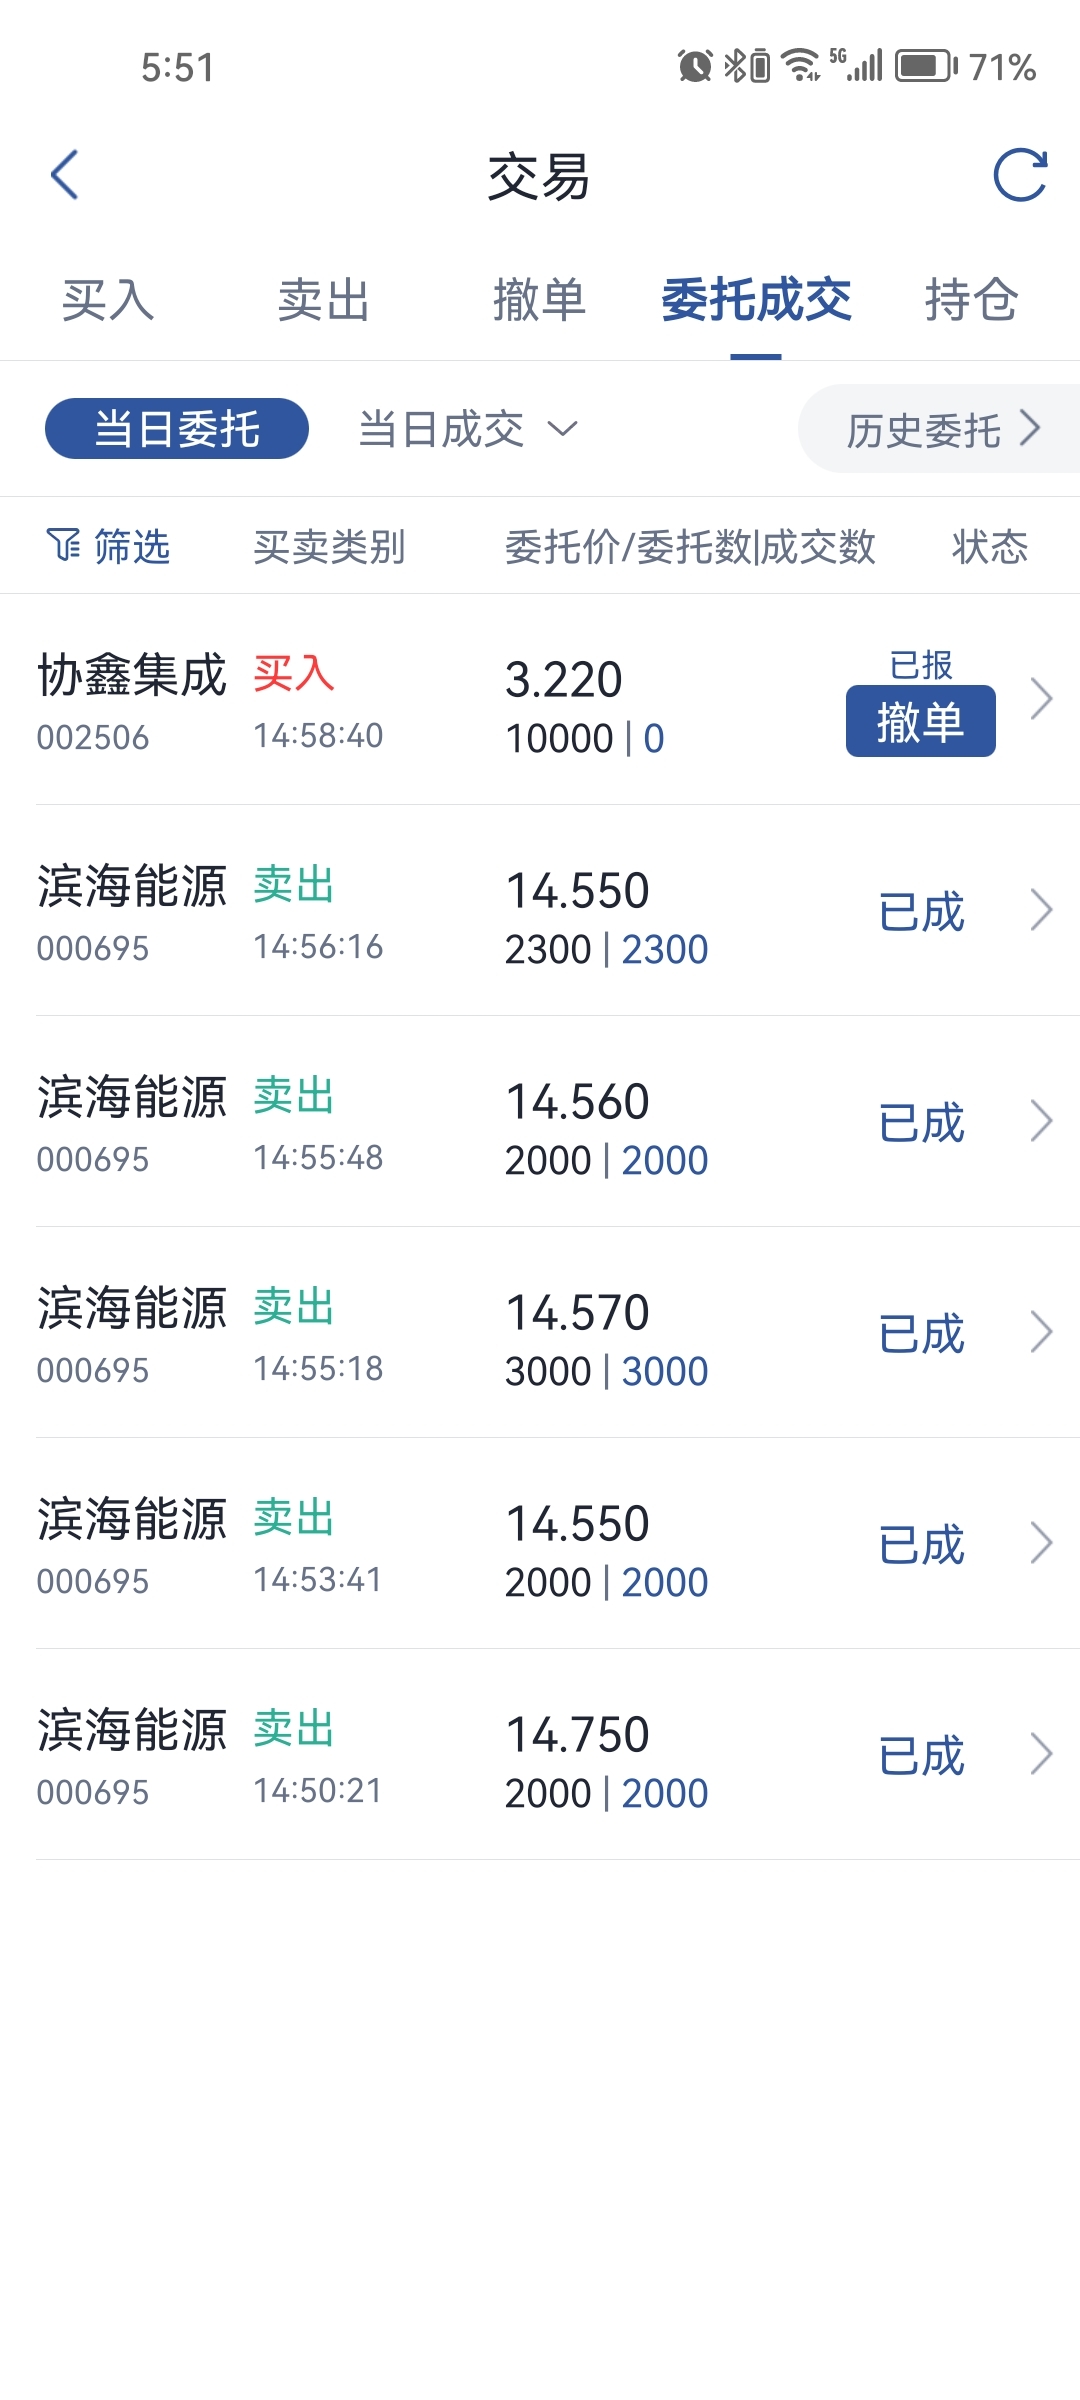1080x2400 pixels.
Task: Tap the back arrow icon
Action: click(65, 175)
